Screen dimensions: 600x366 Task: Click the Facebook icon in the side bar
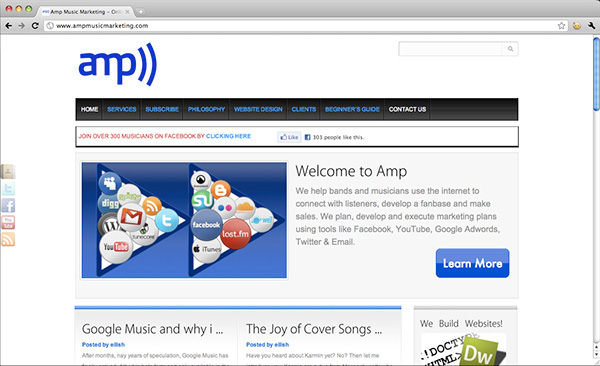[x=8, y=205]
